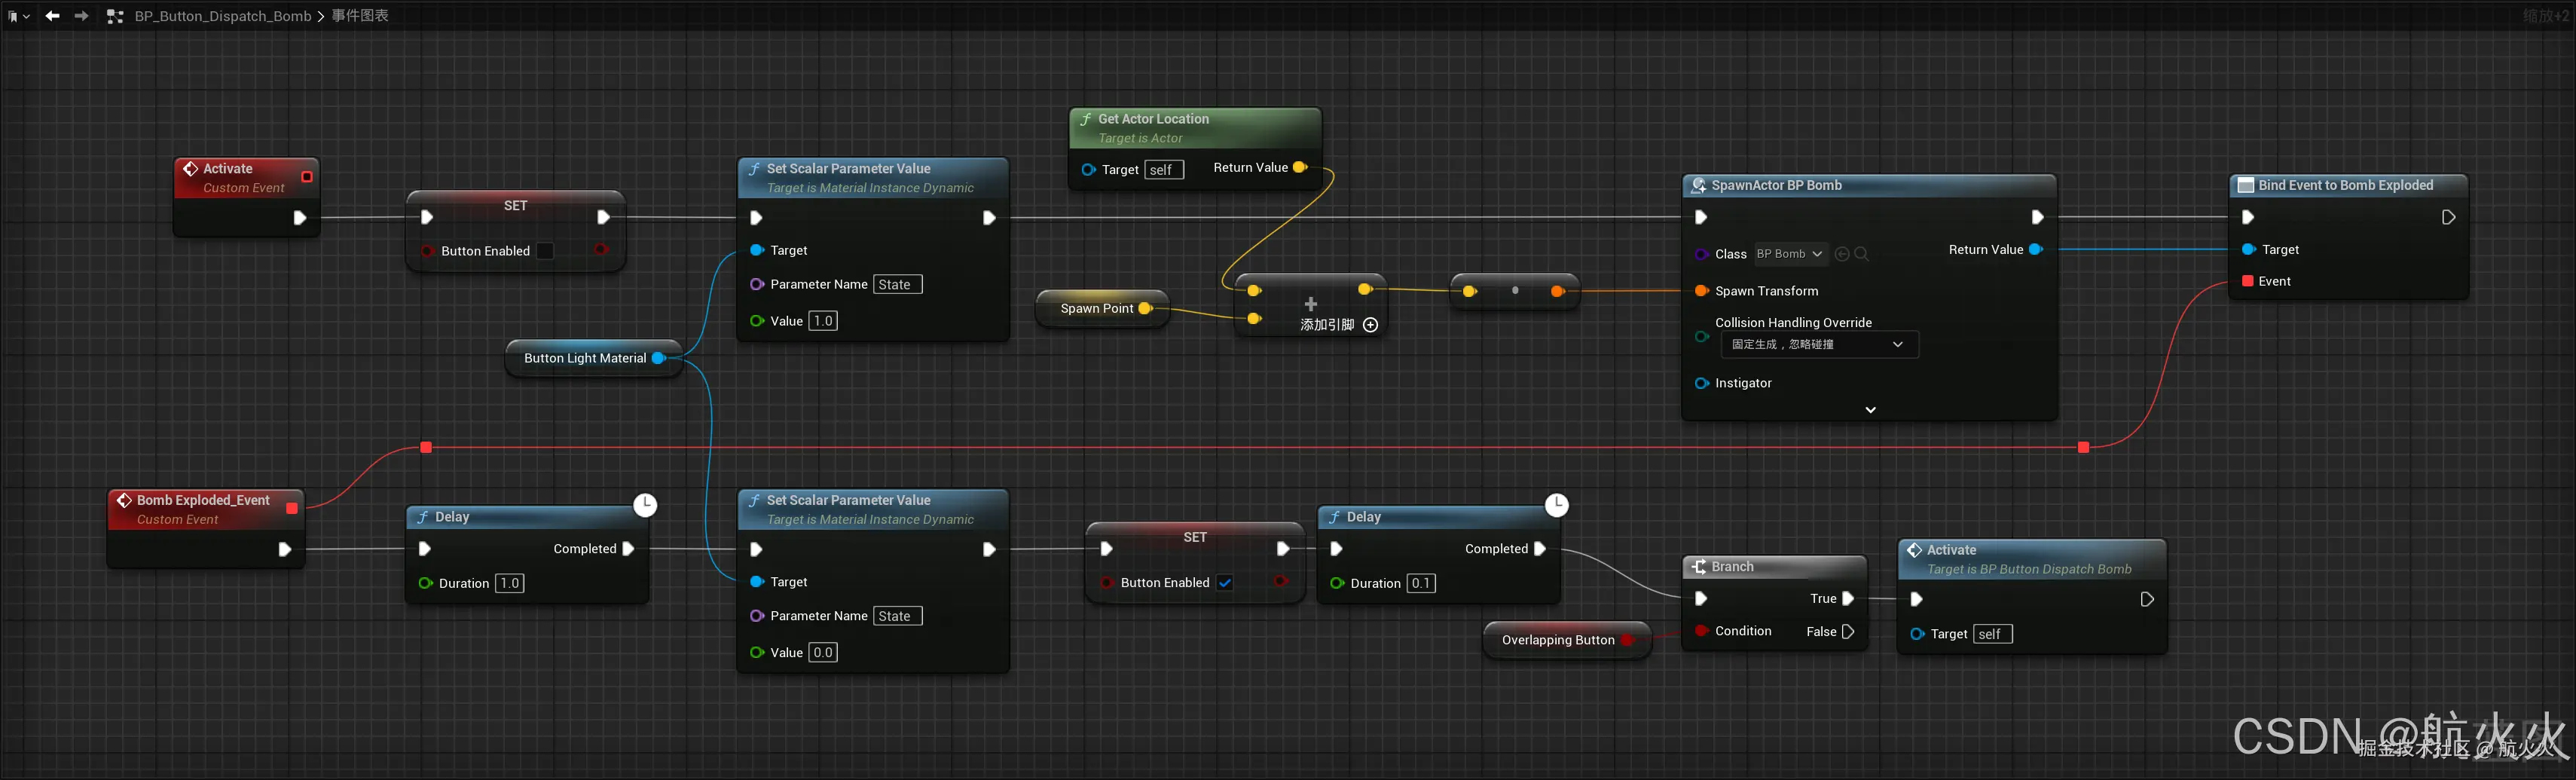The image size is (2576, 780).
Task: Select the upper Set Scalar Parameter Value header
Action: click(x=873, y=178)
